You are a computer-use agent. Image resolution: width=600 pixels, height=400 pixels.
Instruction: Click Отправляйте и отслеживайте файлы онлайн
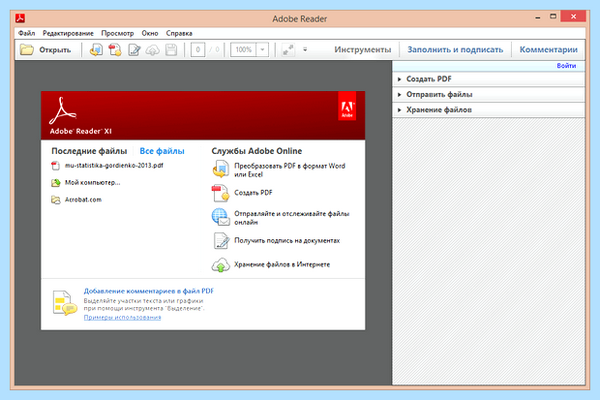tap(292, 218)
